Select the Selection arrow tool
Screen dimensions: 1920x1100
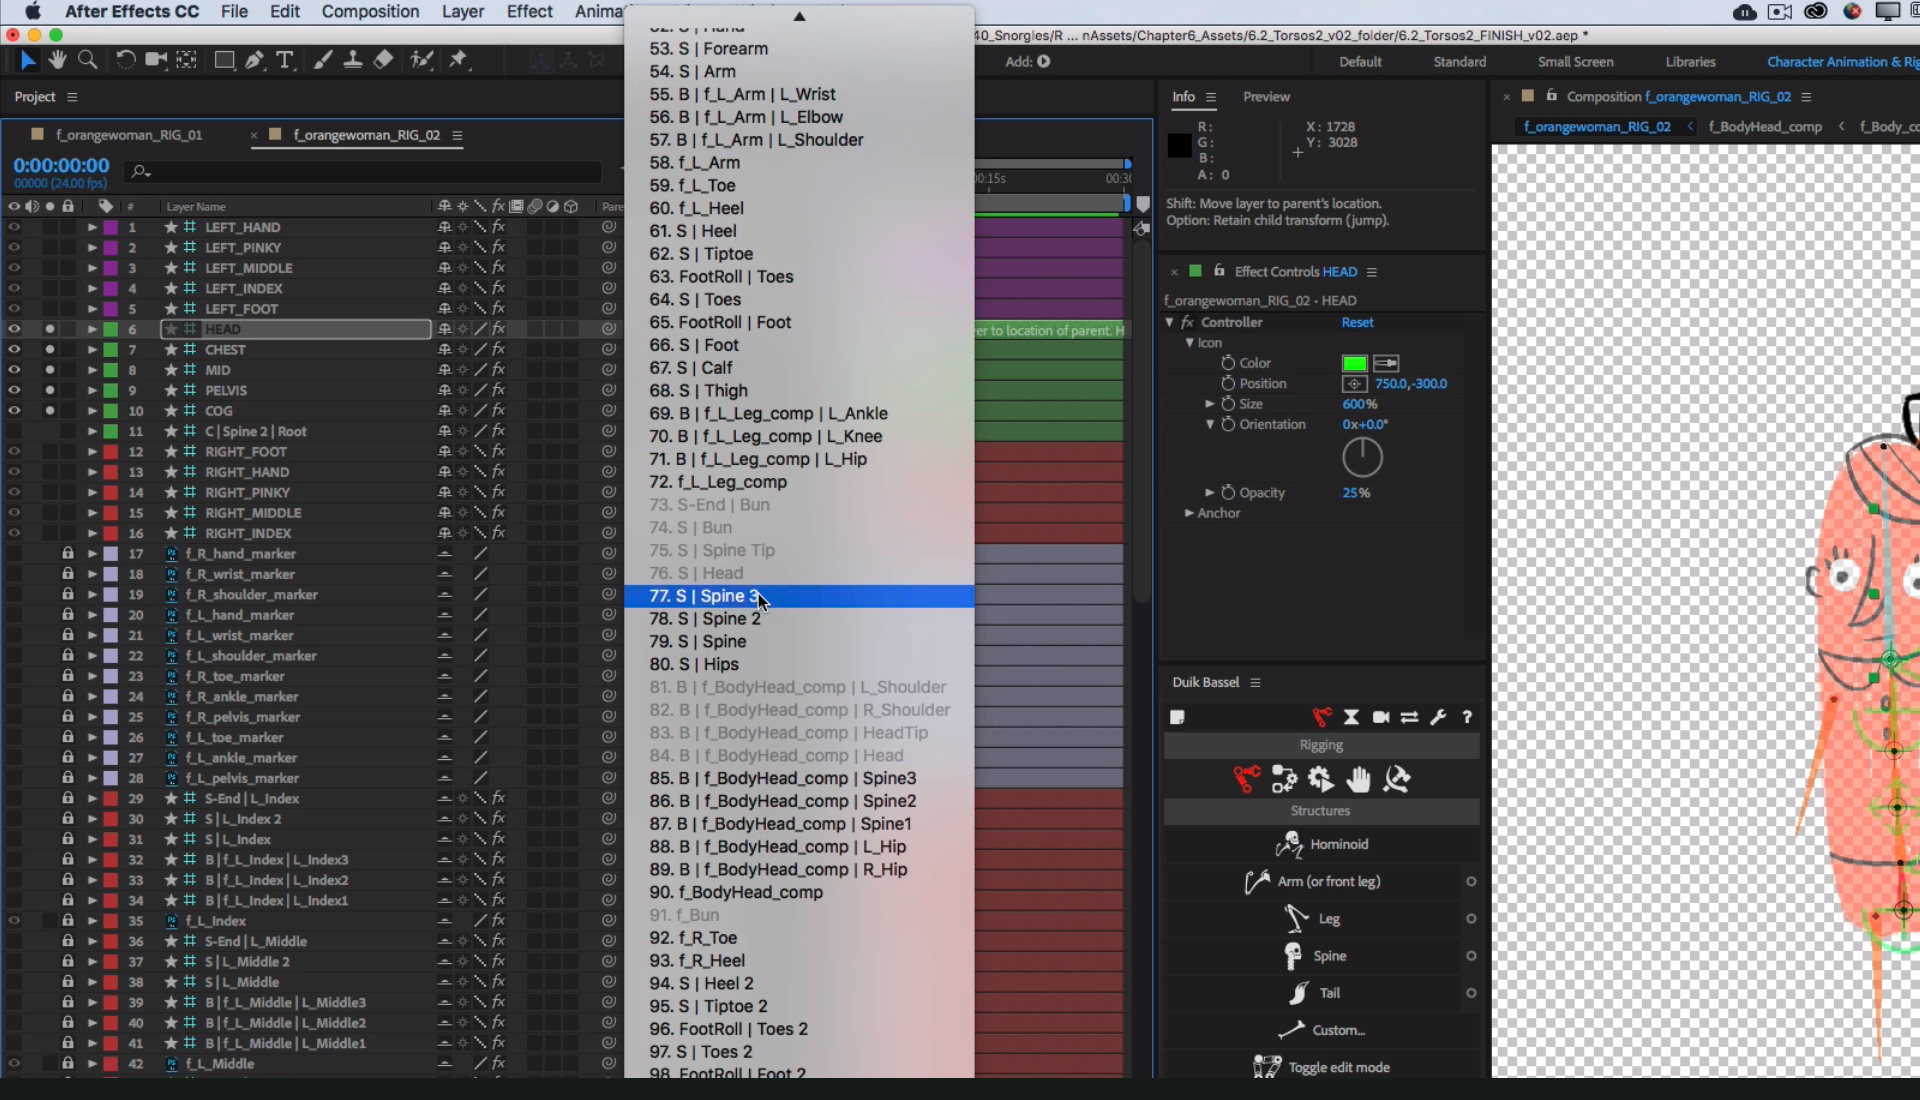tap(27, 60)
